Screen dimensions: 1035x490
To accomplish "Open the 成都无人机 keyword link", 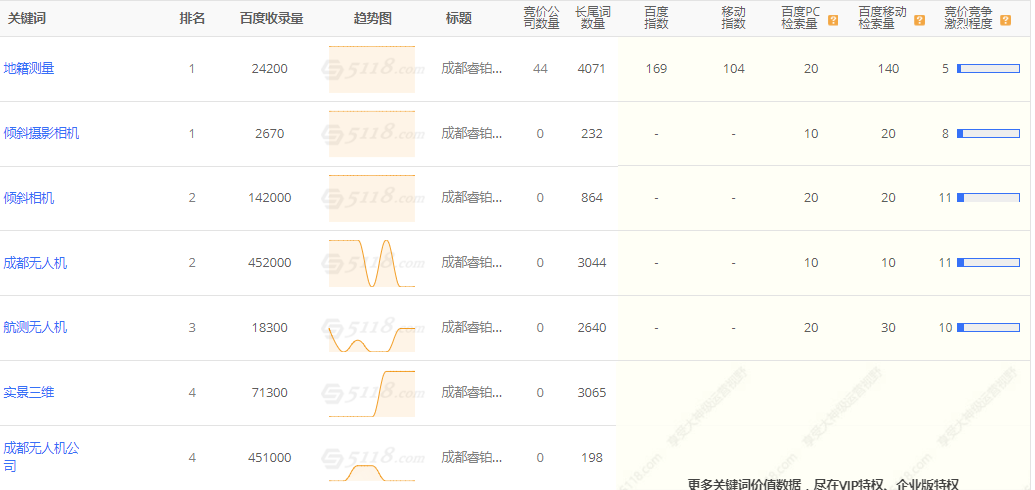I will point(35,263).
